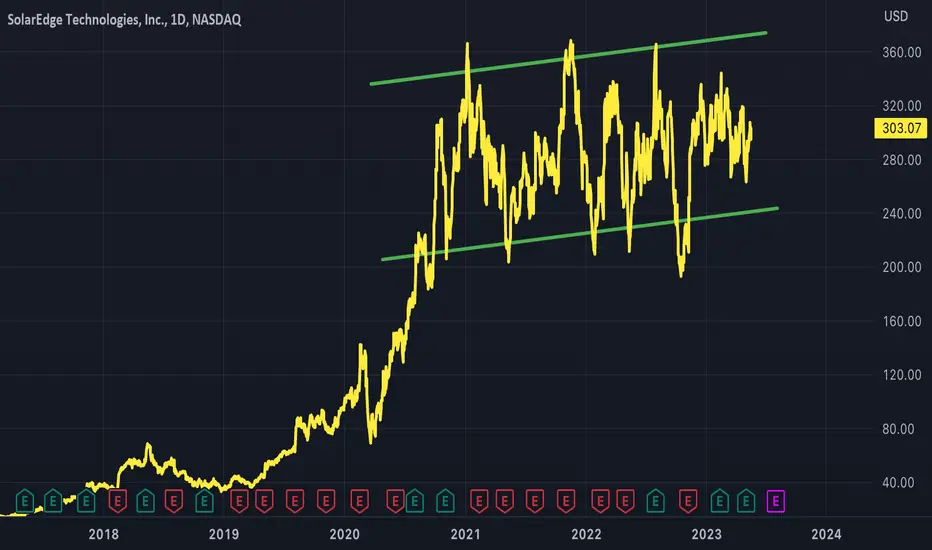Click the 120.00 price axis label
Image resolution: width=932 pixels, height=550 pixels.
(x=902, y=375)
